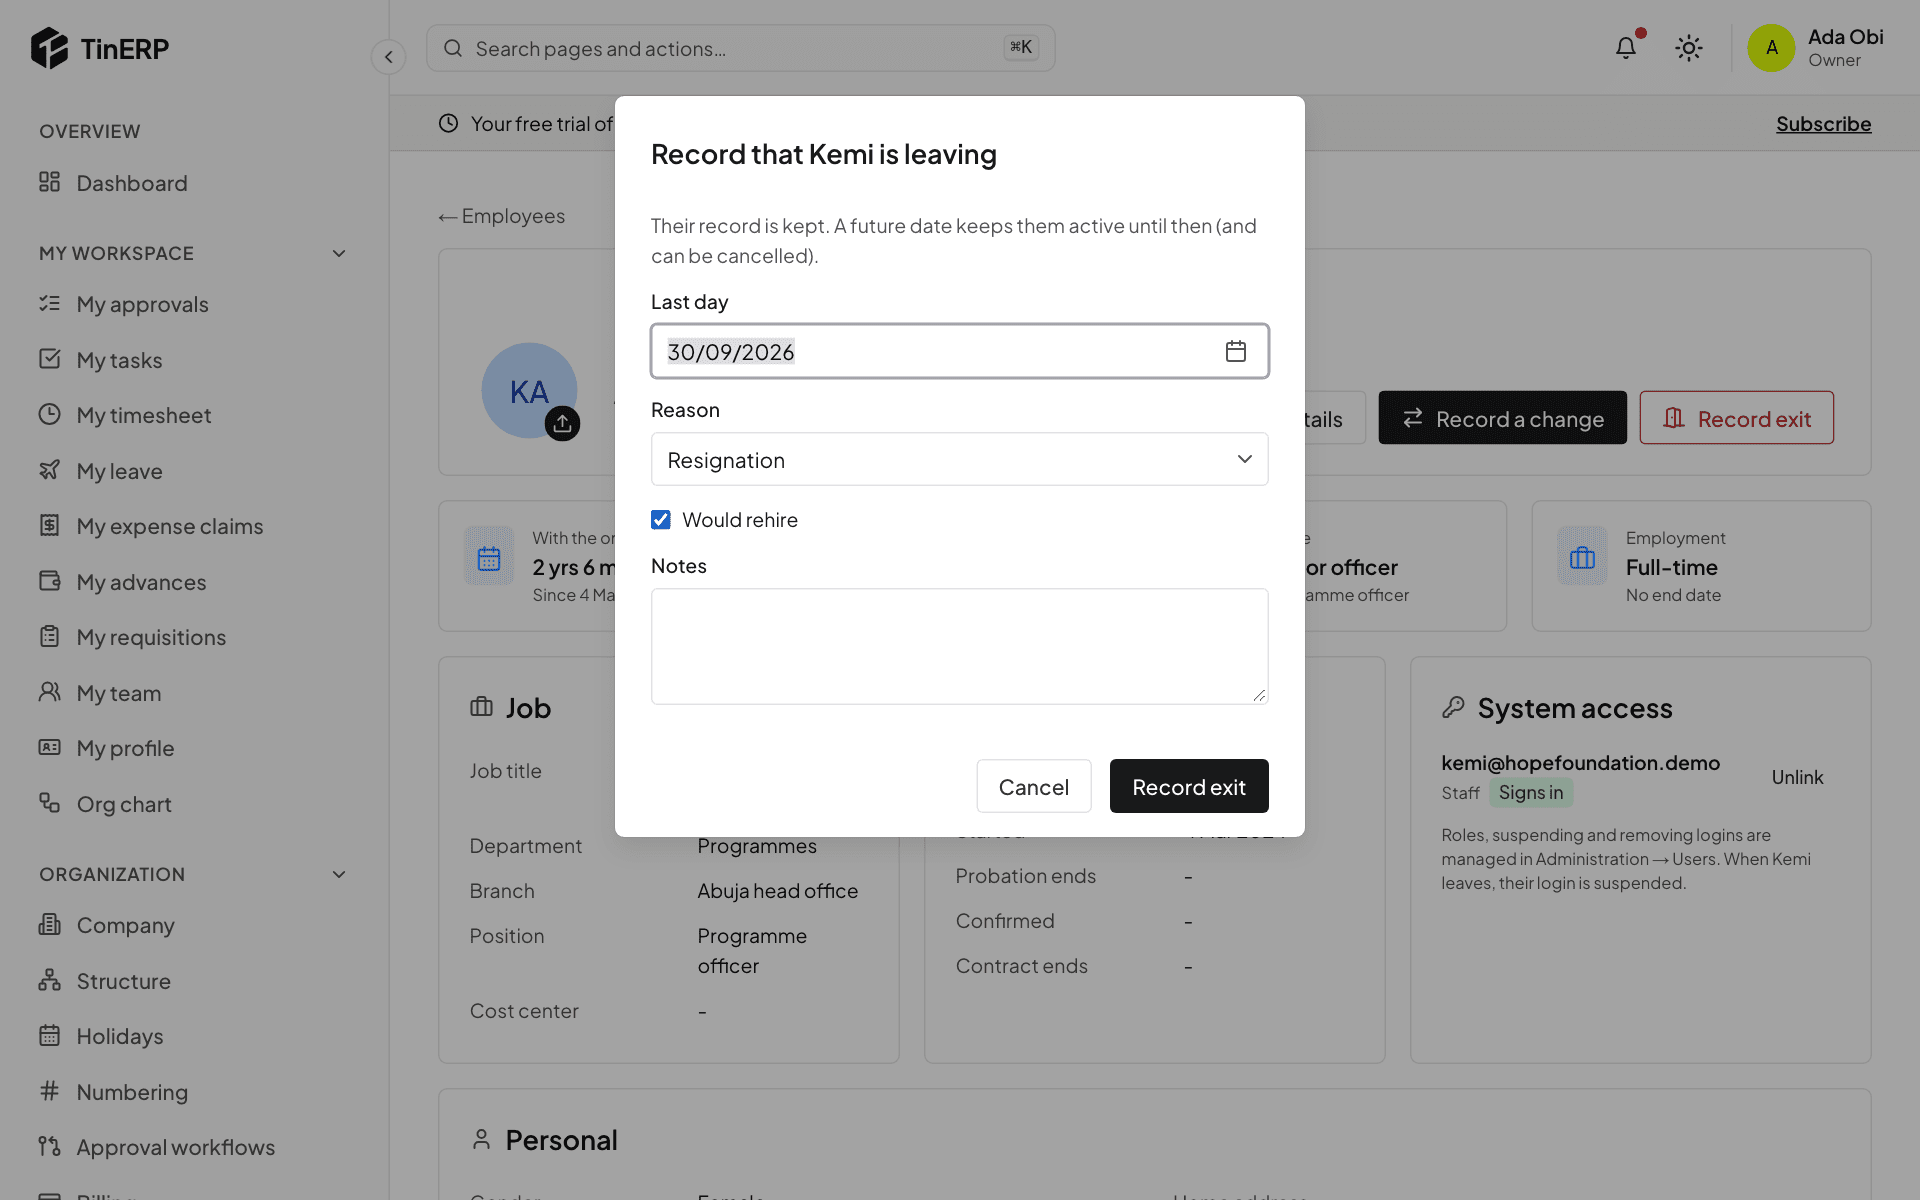Viewport: 1920px width, 1200px height.
Task: Click the Approval workflows icon
Action: (49, 1146)
